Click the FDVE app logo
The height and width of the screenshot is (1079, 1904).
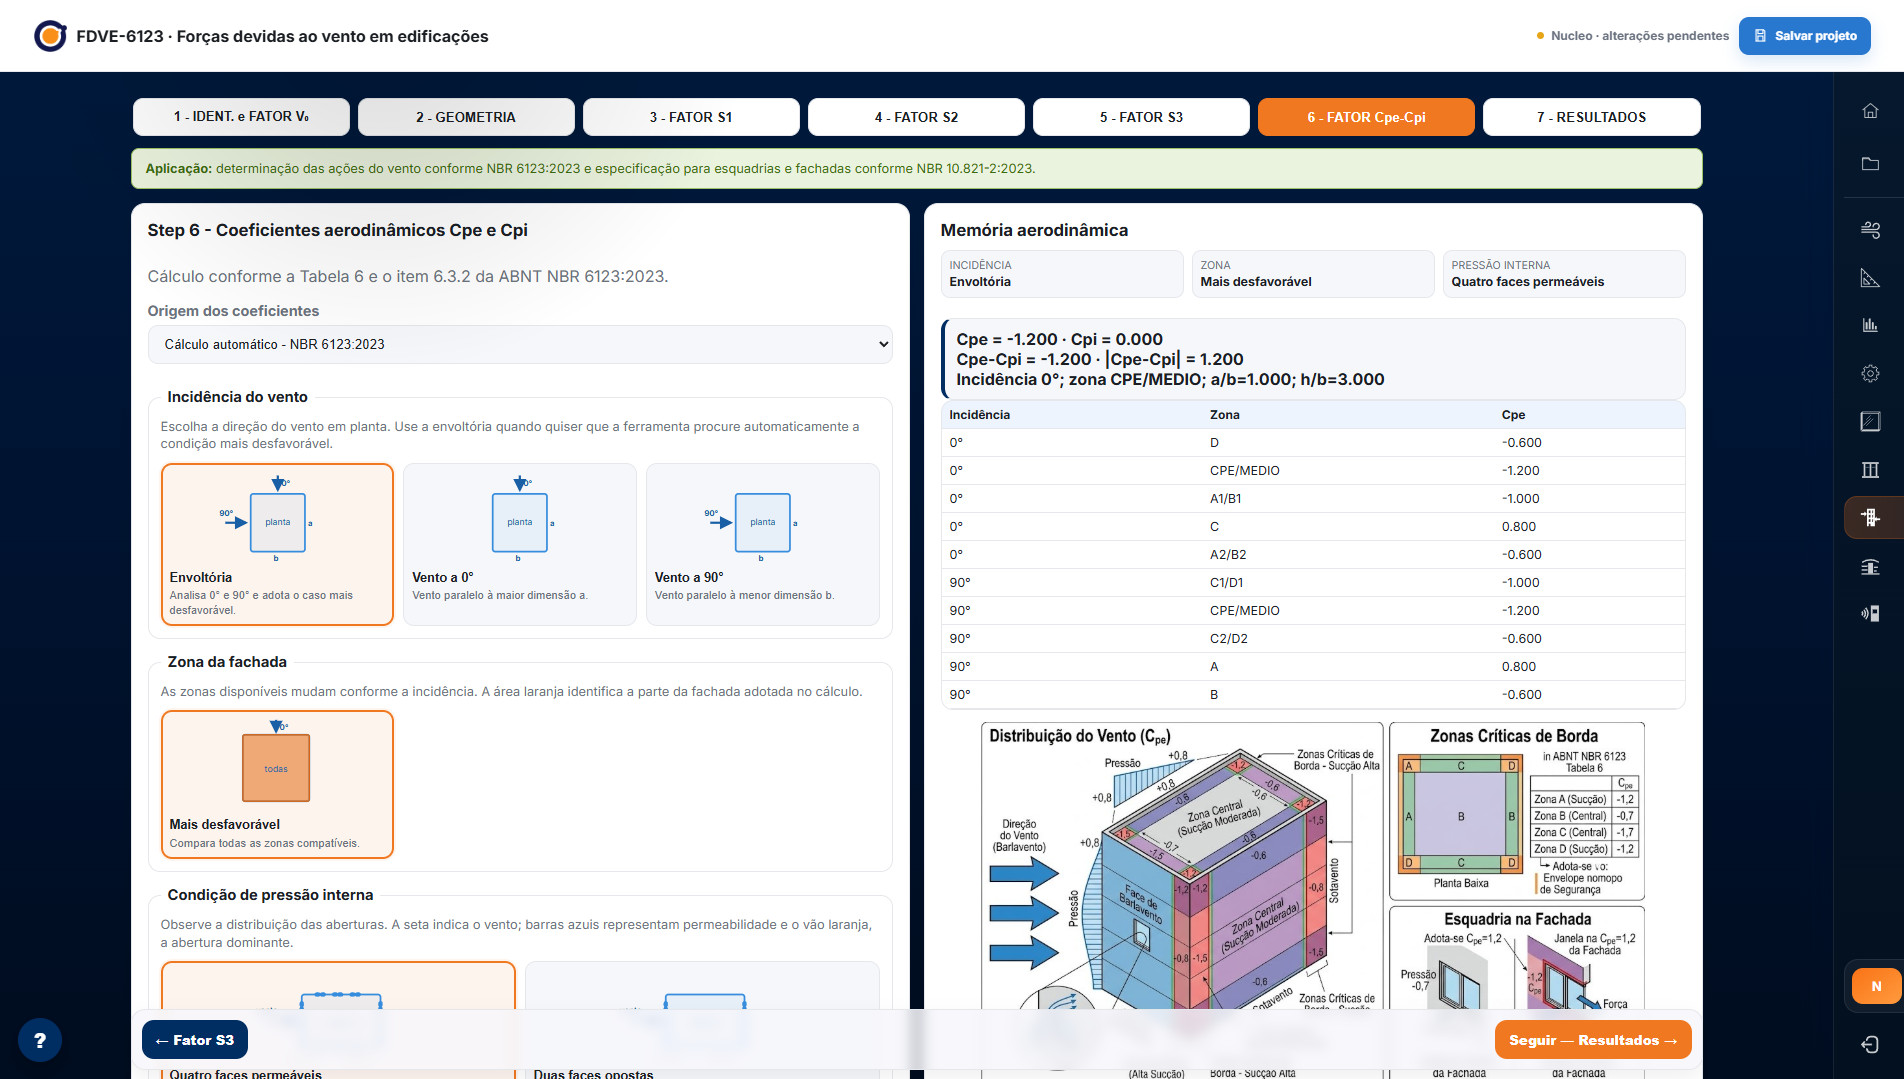click(50, 36)
